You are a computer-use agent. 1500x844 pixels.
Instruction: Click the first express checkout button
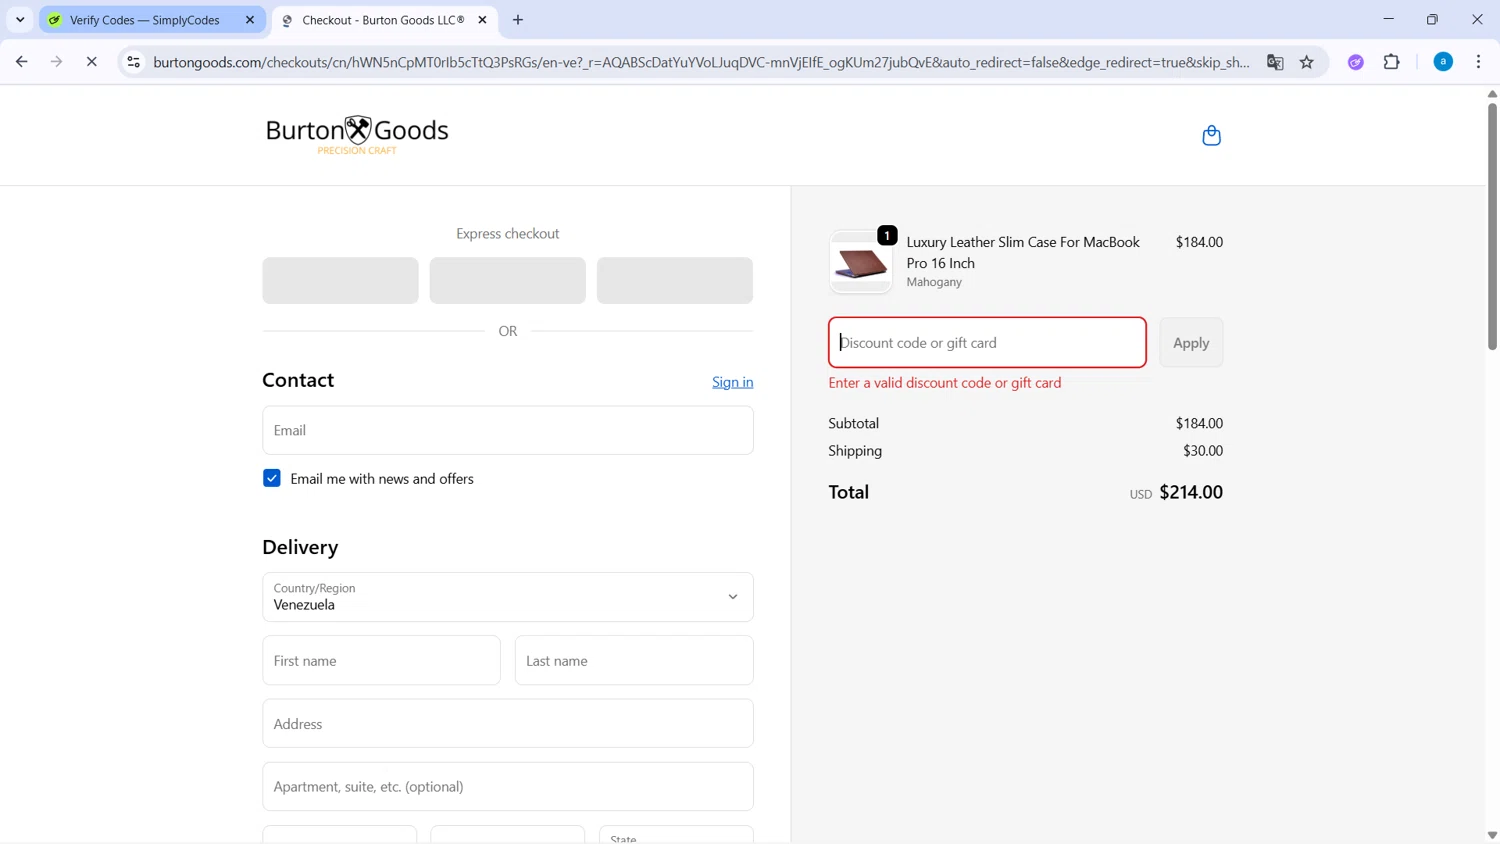pyautogui.click(x=341, y=280)
